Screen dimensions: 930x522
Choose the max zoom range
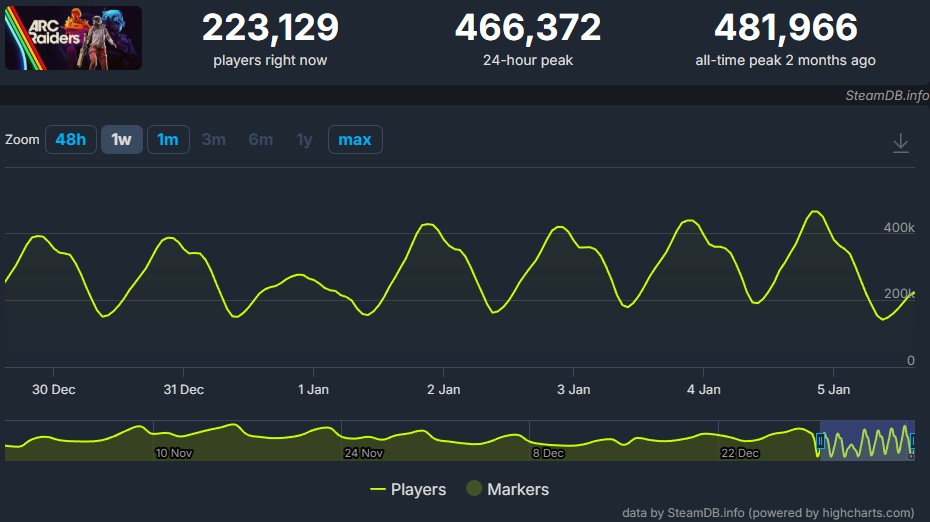click(x=354, y=140)
